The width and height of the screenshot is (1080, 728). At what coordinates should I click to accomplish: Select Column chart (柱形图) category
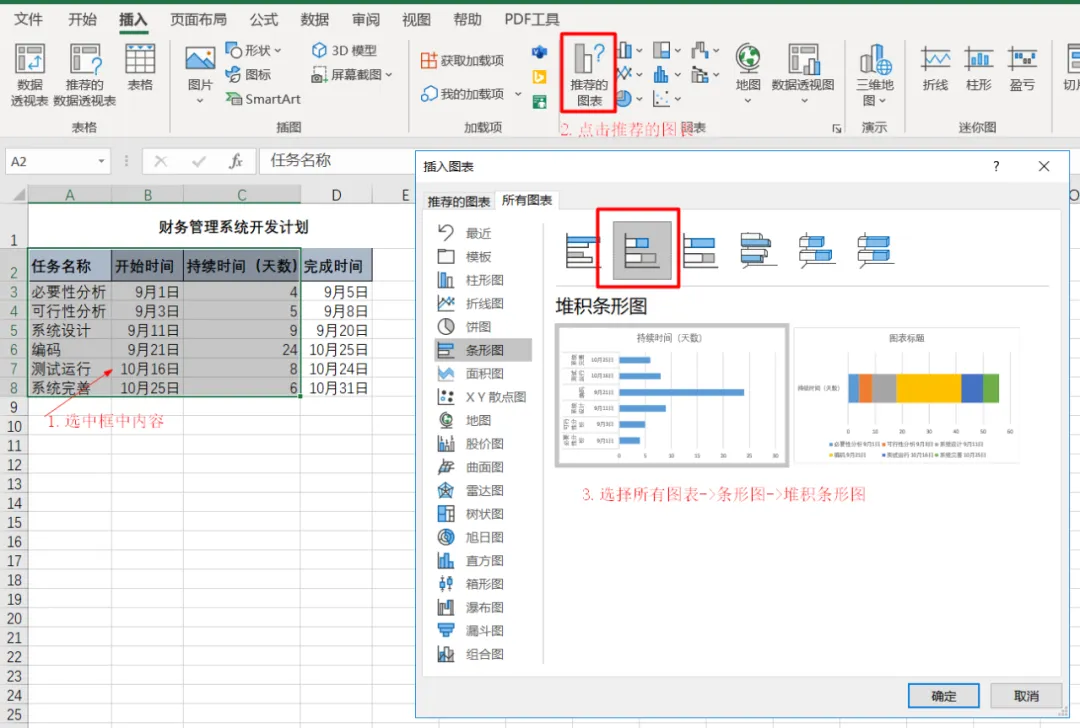tap(482, 280)
